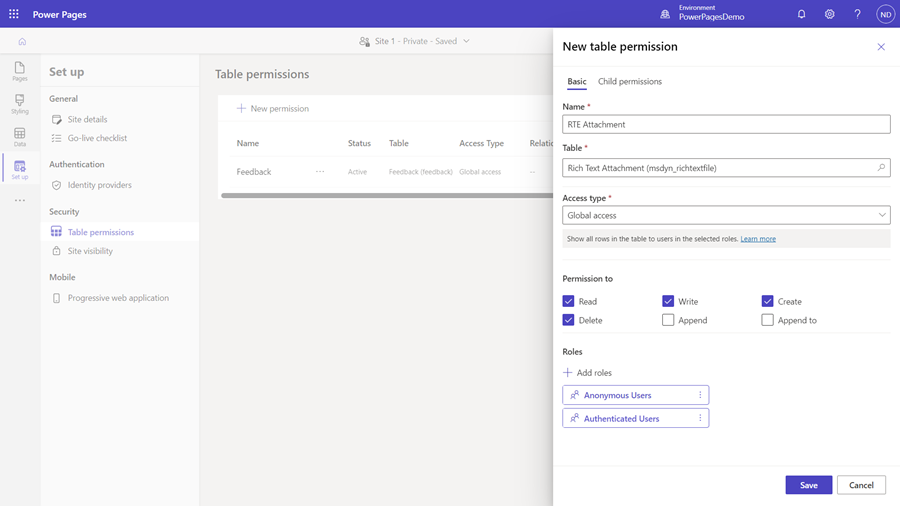Expand the Access type dropdown
This screenshot has height=506, width=900.
click(x=726, y=215)
